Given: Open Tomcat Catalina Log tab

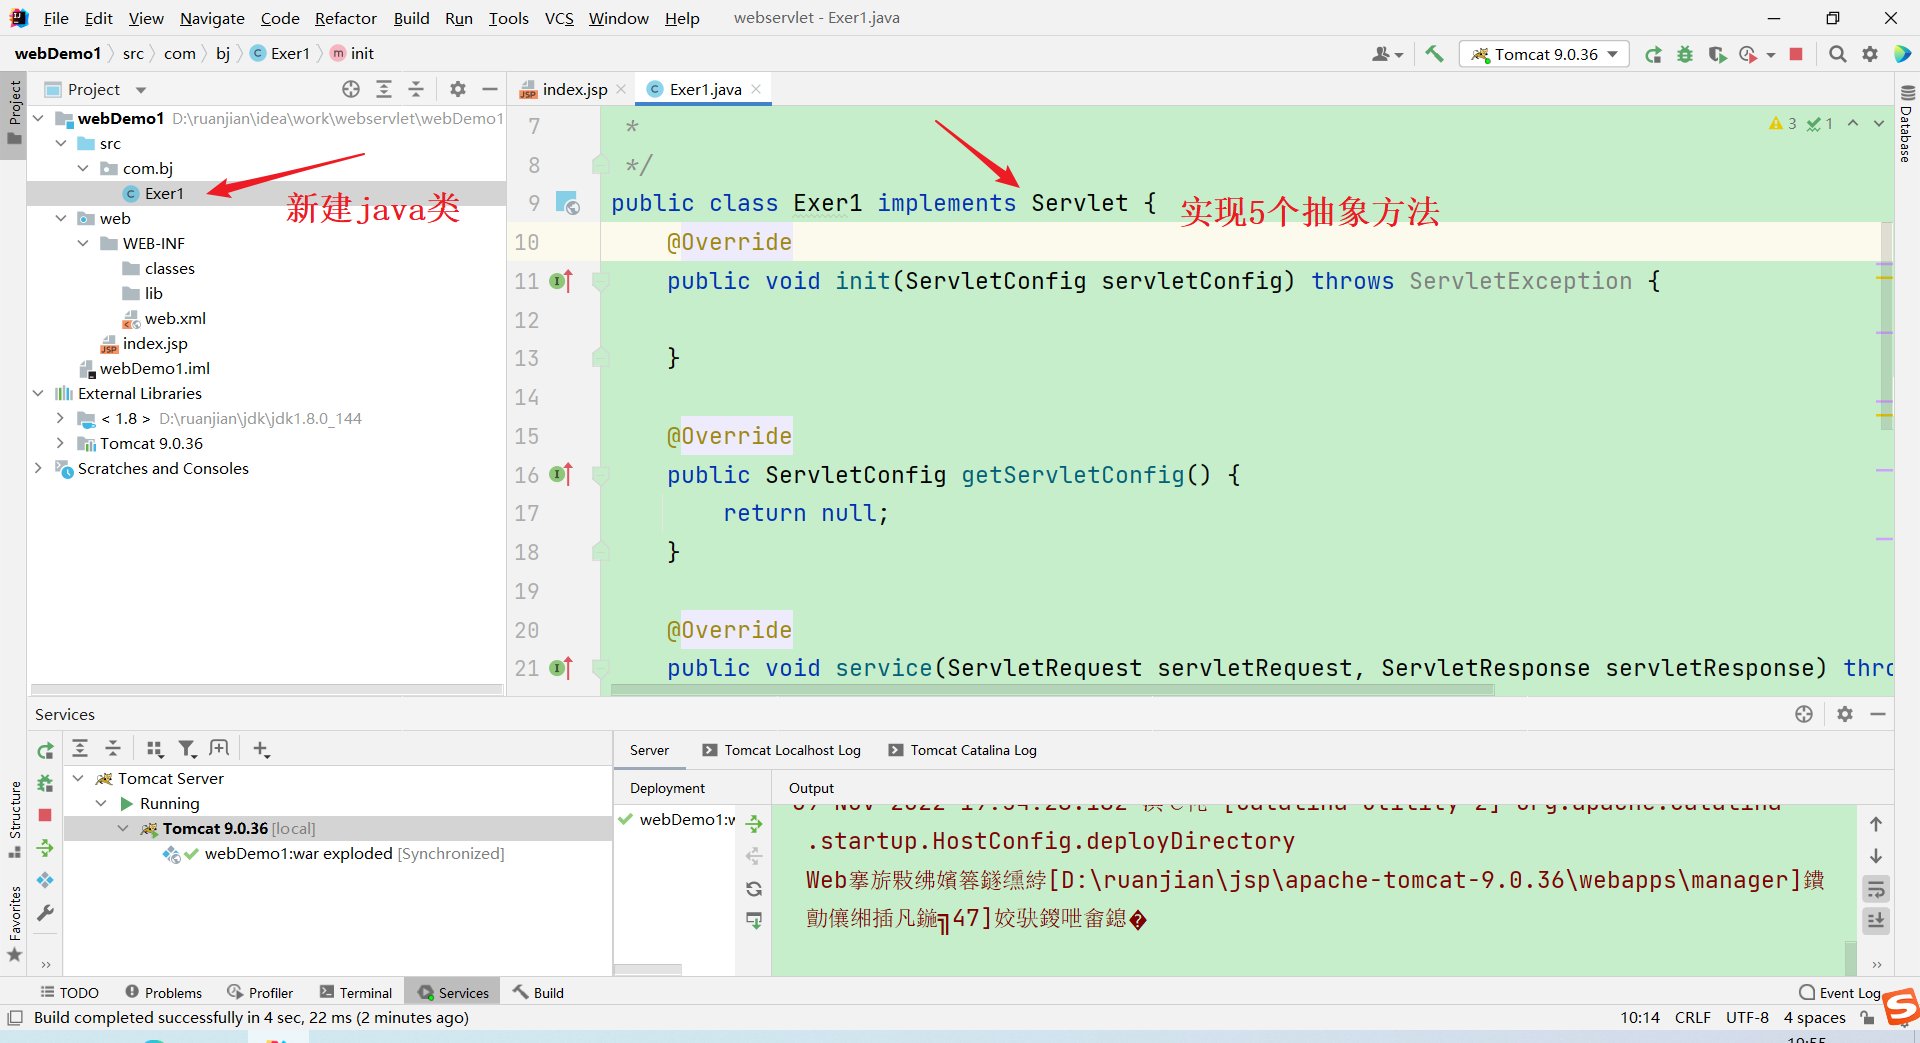Looking at the screenshot, I should coord(962,750).
